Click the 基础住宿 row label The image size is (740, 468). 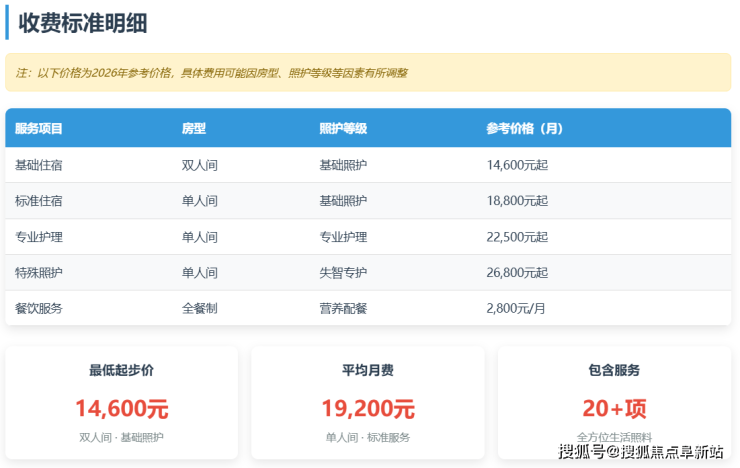(x=39, y=165)
